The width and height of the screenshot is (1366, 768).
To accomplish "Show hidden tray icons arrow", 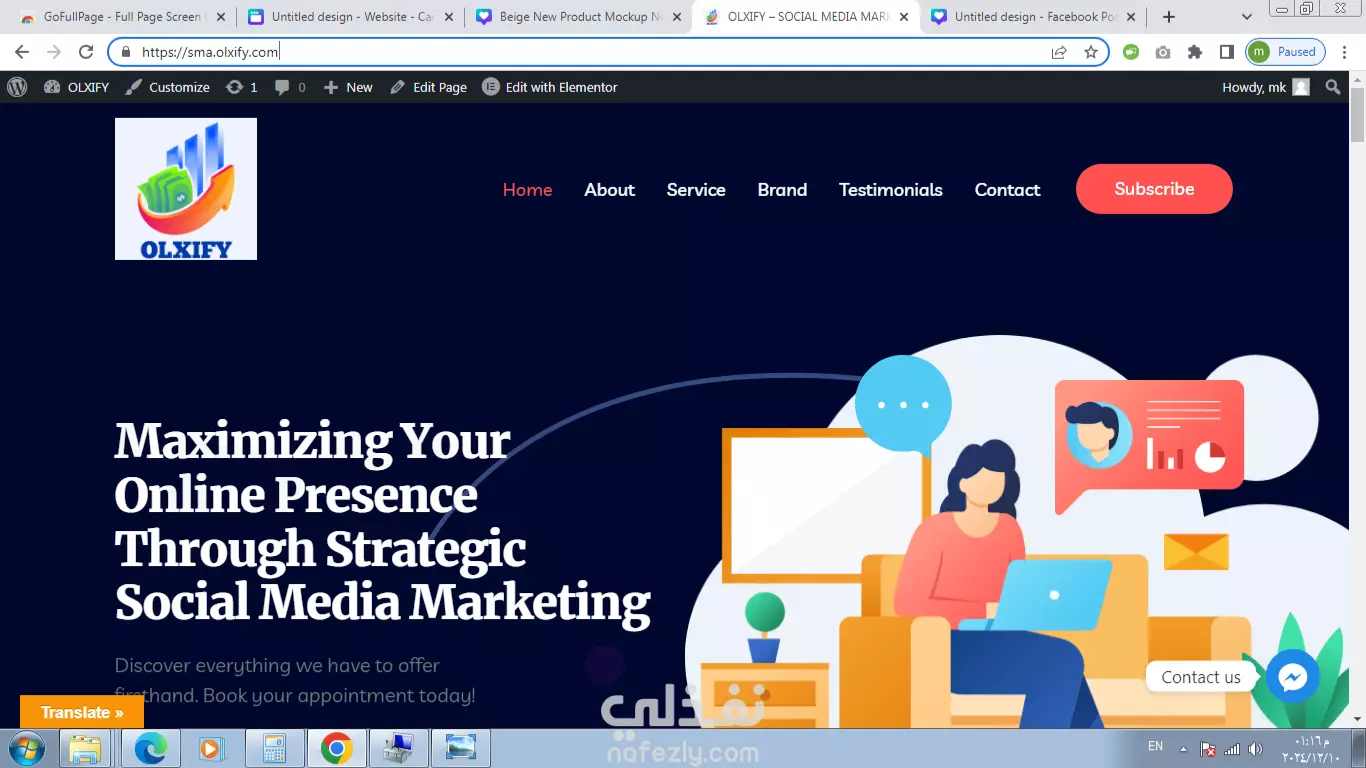I will 1184,749.
